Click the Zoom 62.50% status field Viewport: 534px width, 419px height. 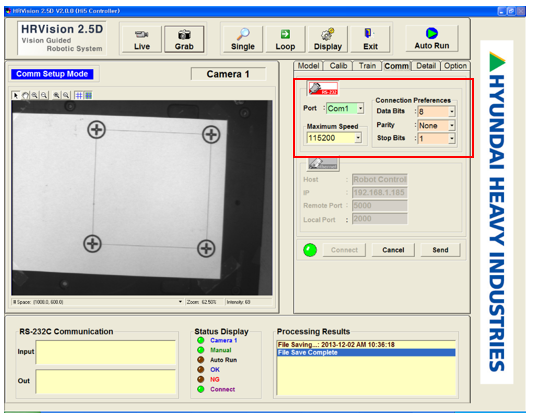pyautogui.click(x=204, y=302)
